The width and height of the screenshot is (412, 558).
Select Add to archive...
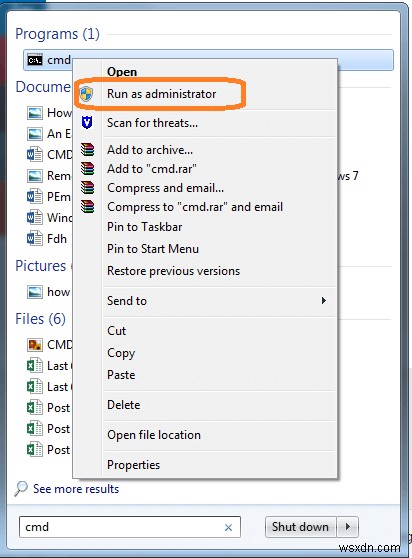(150, 150)
